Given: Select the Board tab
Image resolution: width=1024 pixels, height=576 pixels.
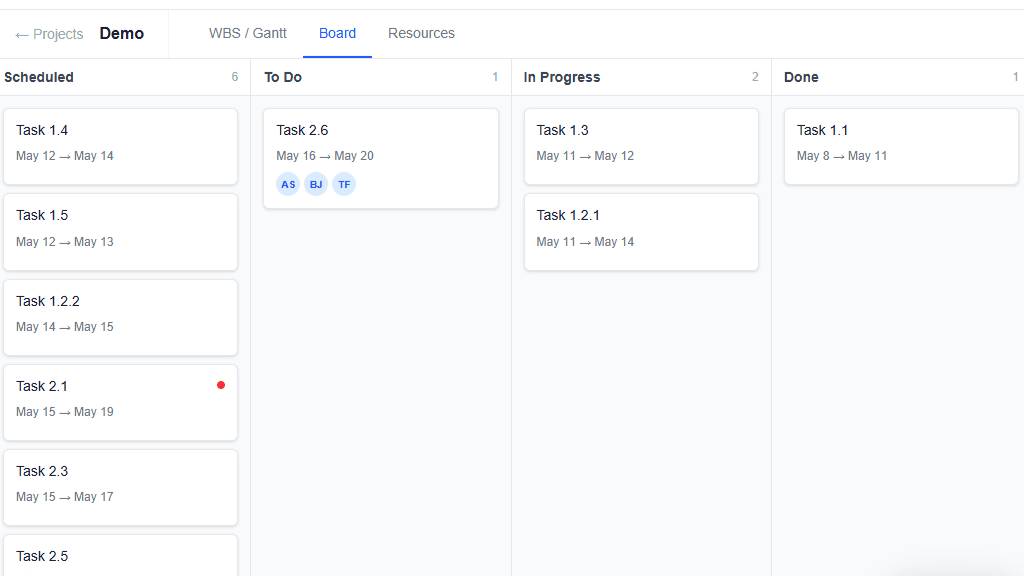Looking at the screenshot, I should point(337,33).
